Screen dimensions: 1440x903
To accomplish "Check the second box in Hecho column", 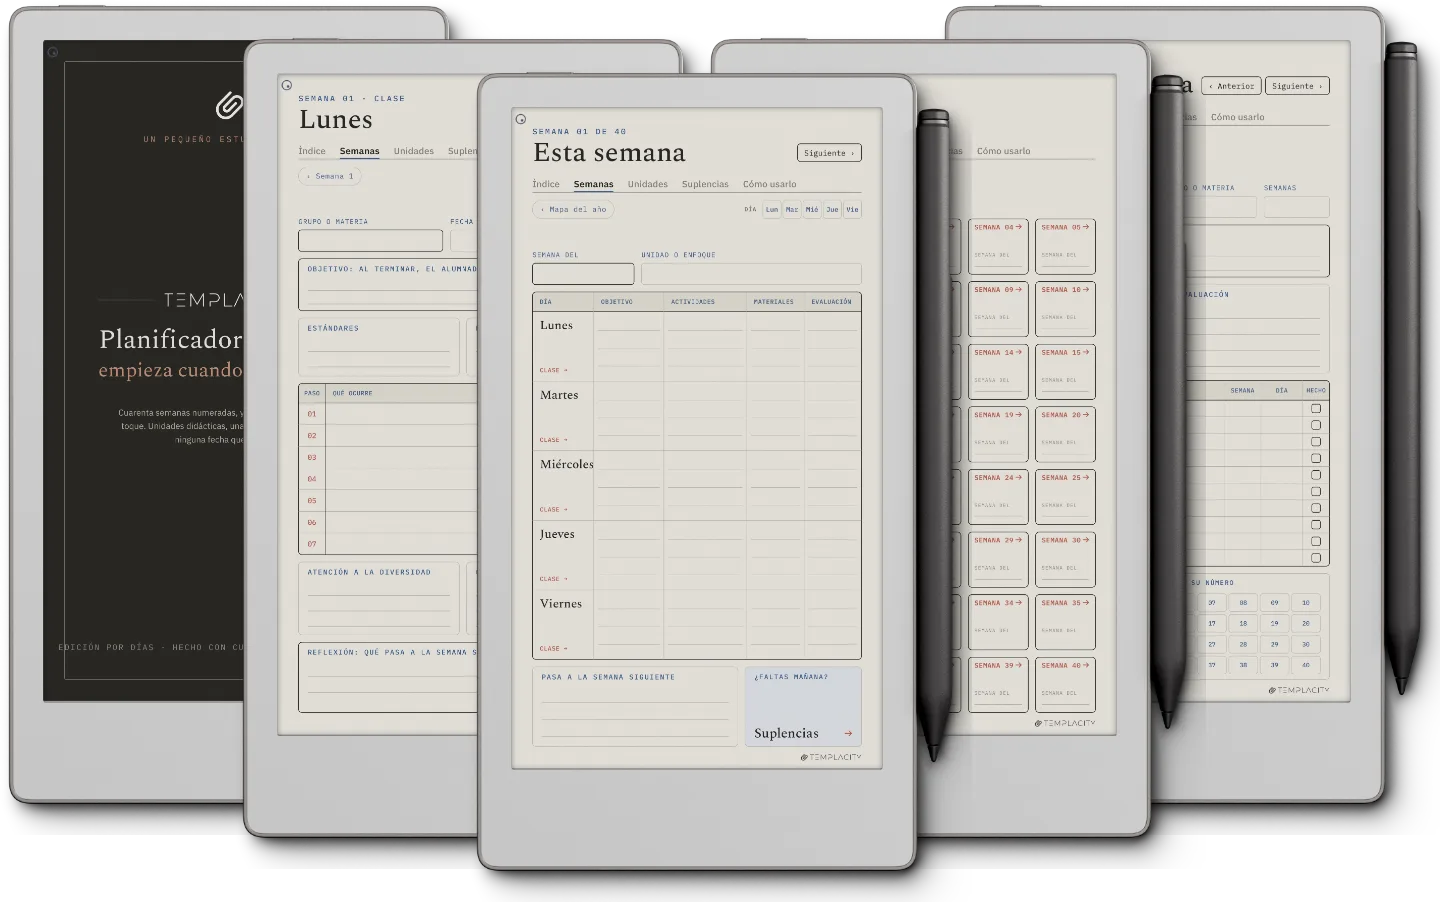I will pos(1316,425).
